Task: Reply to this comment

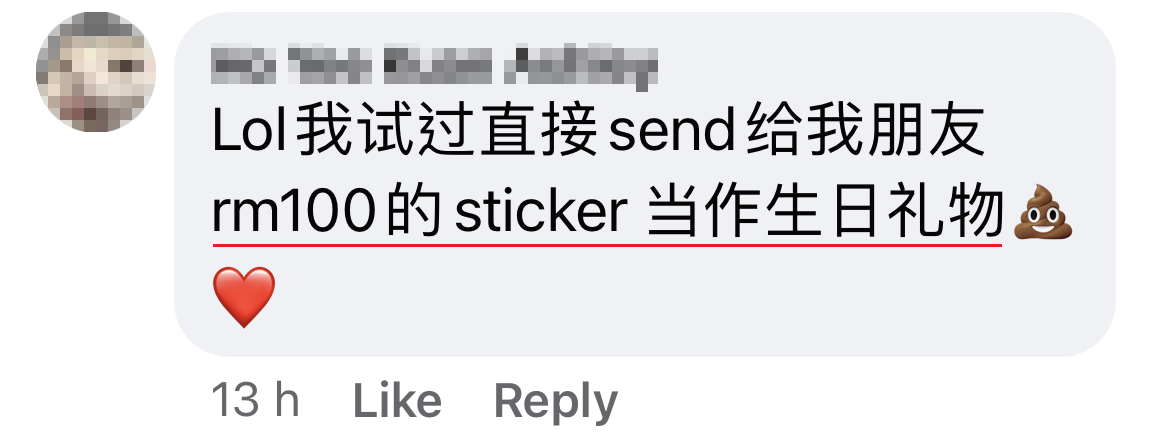Action: [x=556, y=402]
